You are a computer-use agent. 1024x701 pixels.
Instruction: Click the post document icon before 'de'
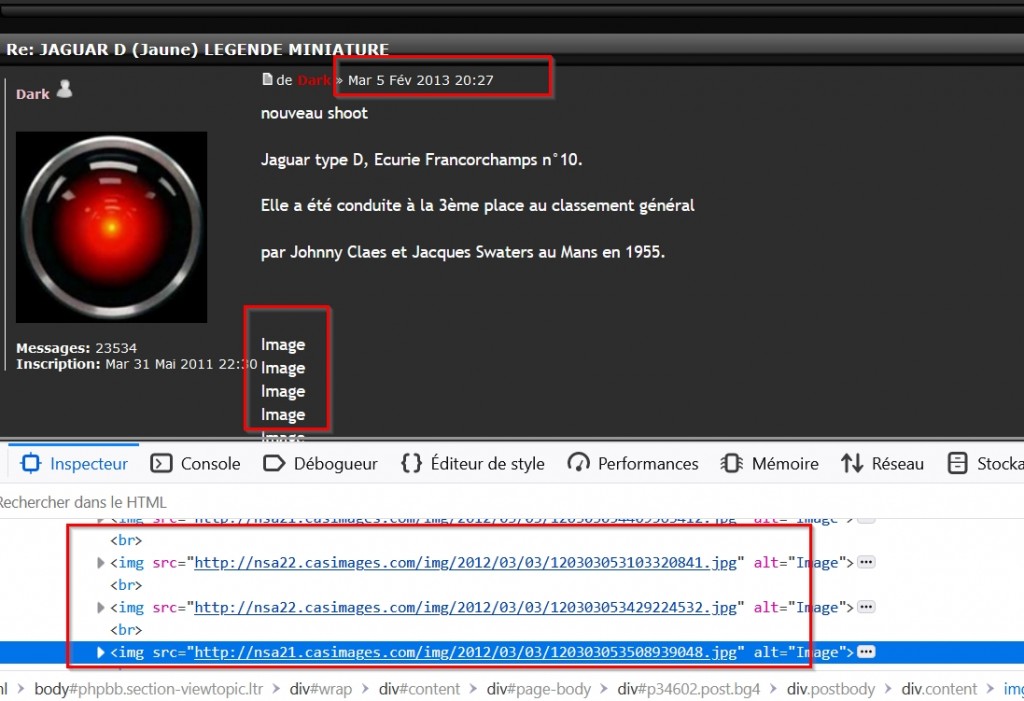pyautogui.click(x=266, y=79)
